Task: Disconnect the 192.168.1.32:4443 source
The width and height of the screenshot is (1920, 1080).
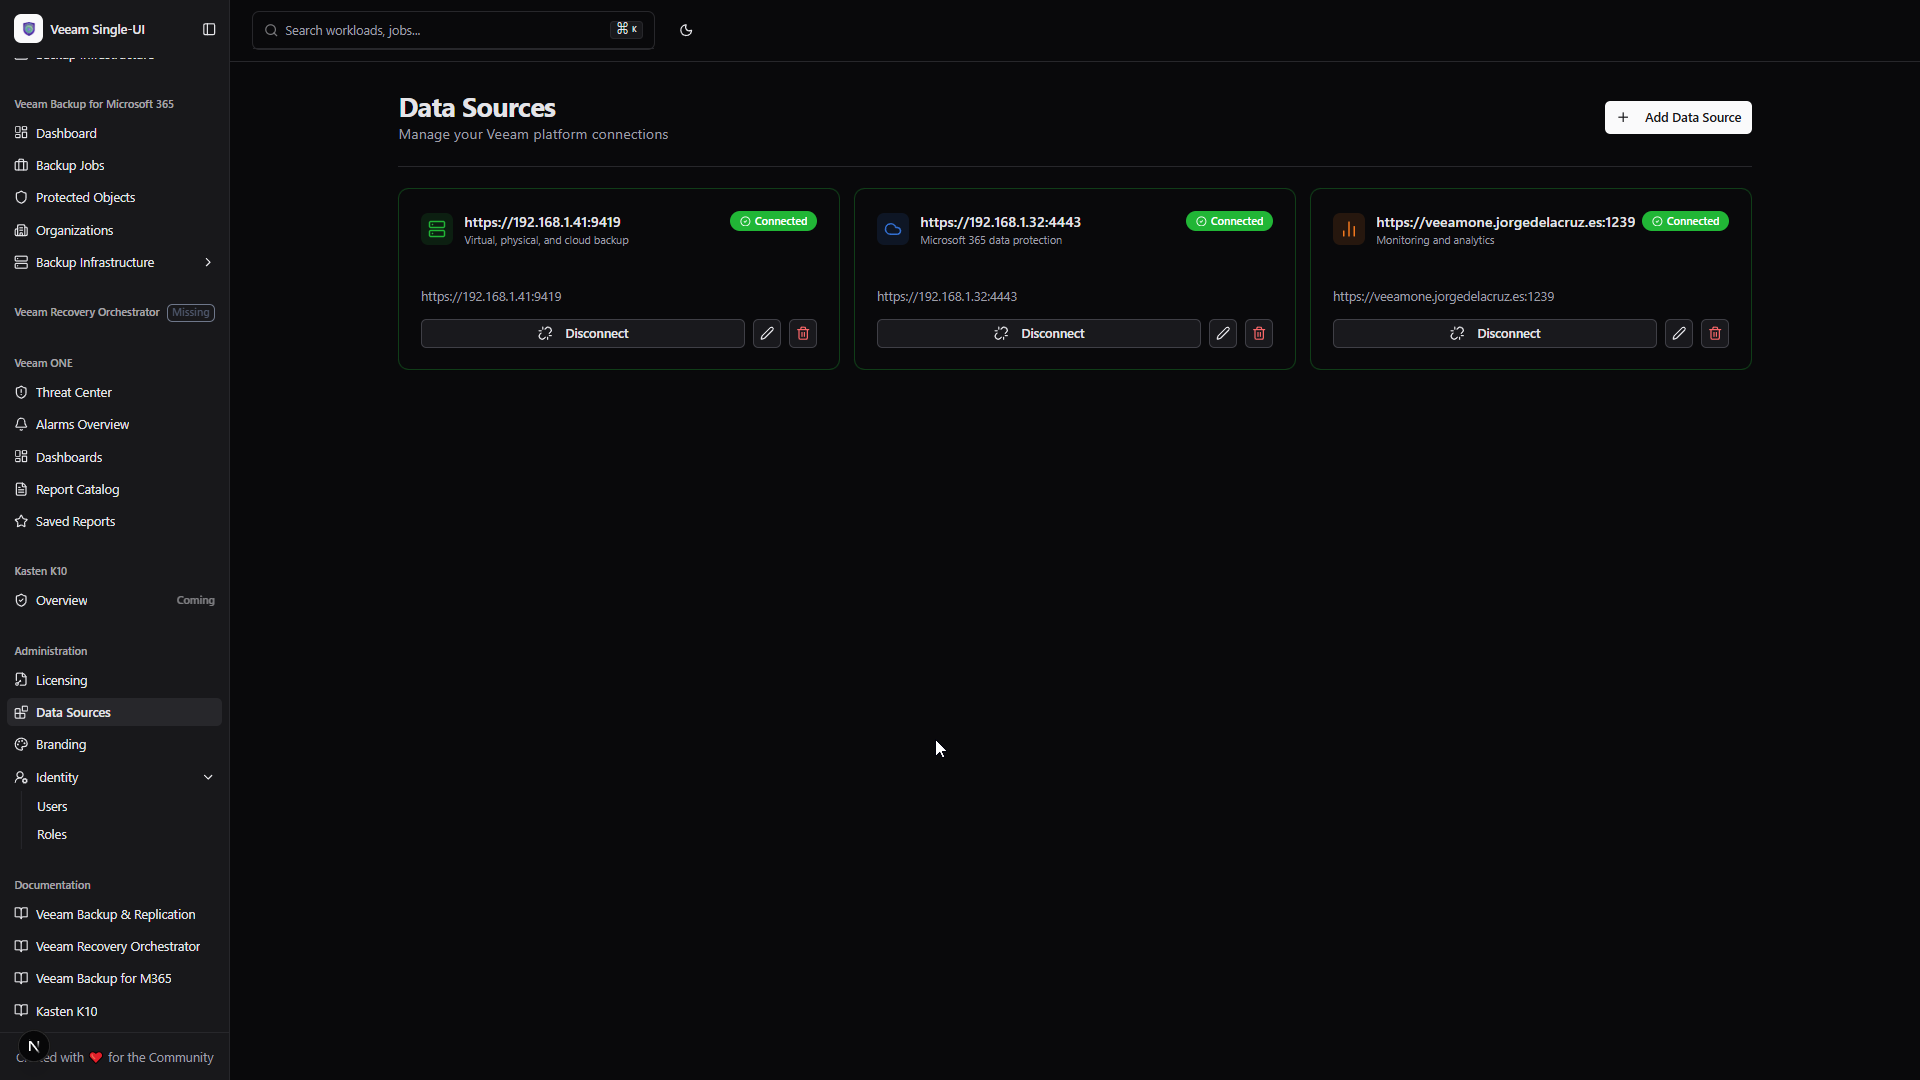Action: point(1038,334)
